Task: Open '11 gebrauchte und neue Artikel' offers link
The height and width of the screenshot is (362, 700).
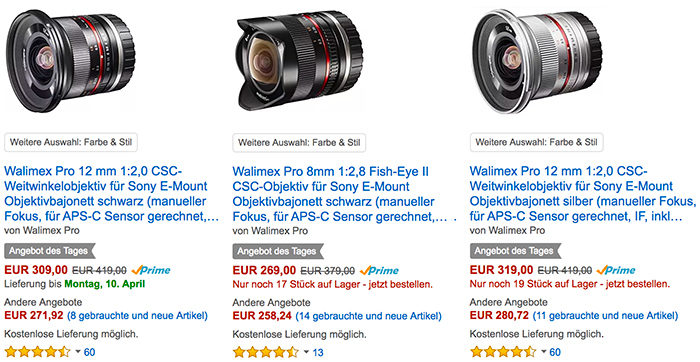Action: [x=605, y=316]
